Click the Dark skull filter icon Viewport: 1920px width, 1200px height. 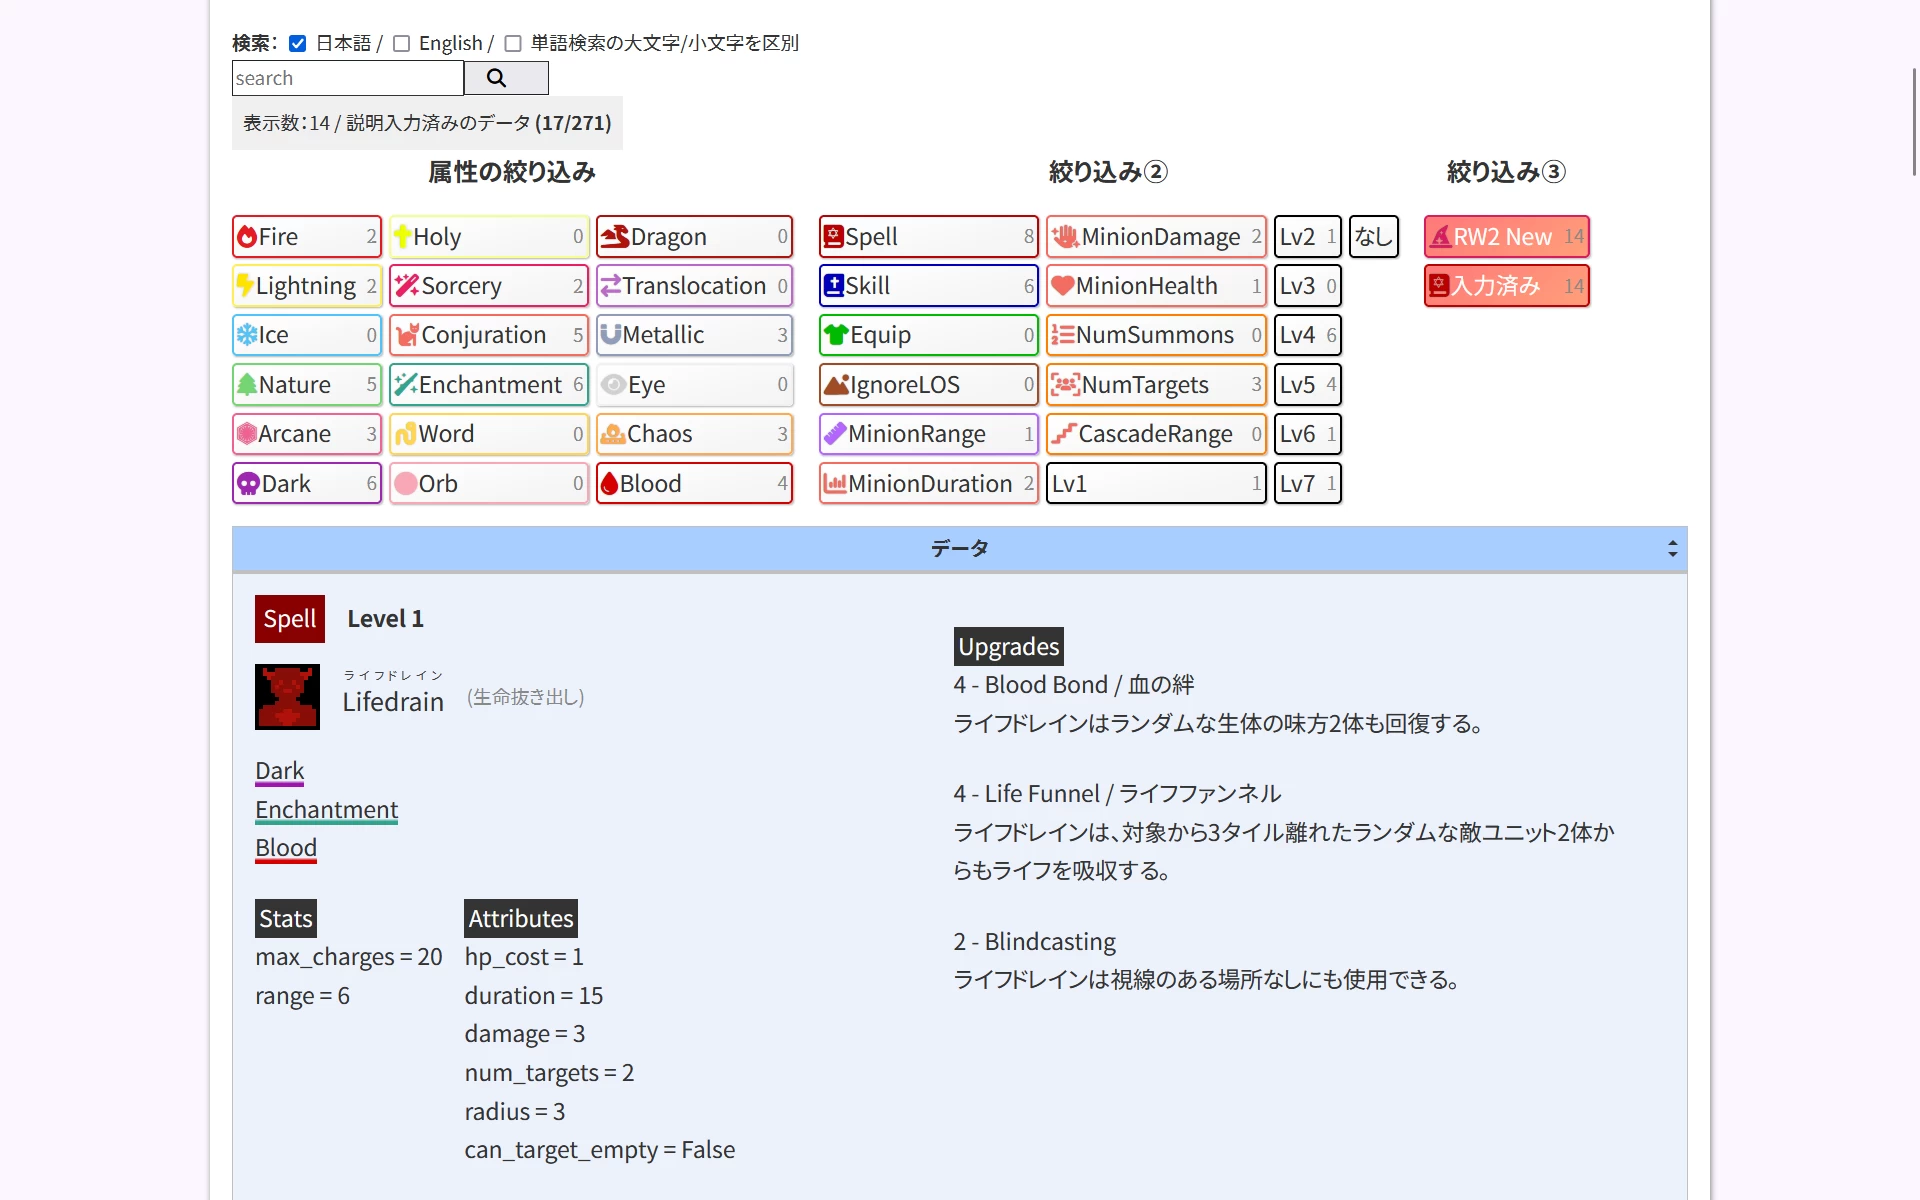[x=248, y=484]
